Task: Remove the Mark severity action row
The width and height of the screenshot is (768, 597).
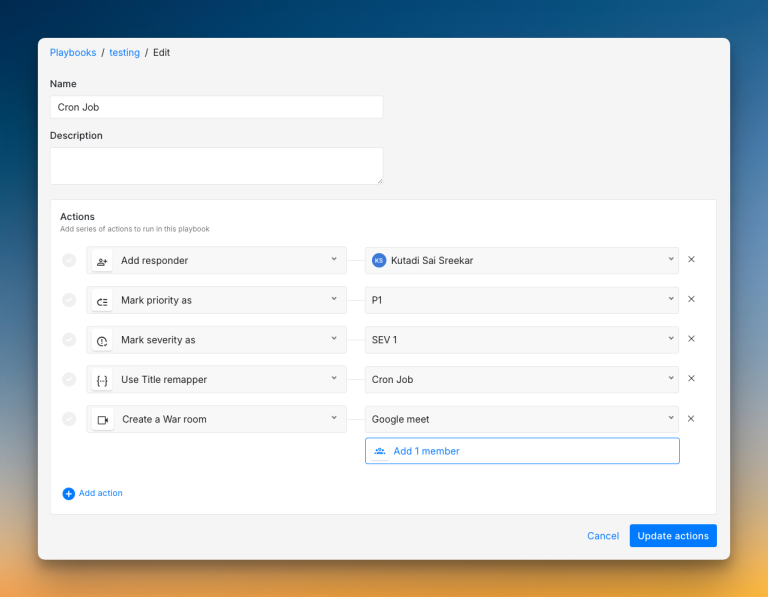Action: 691,339
